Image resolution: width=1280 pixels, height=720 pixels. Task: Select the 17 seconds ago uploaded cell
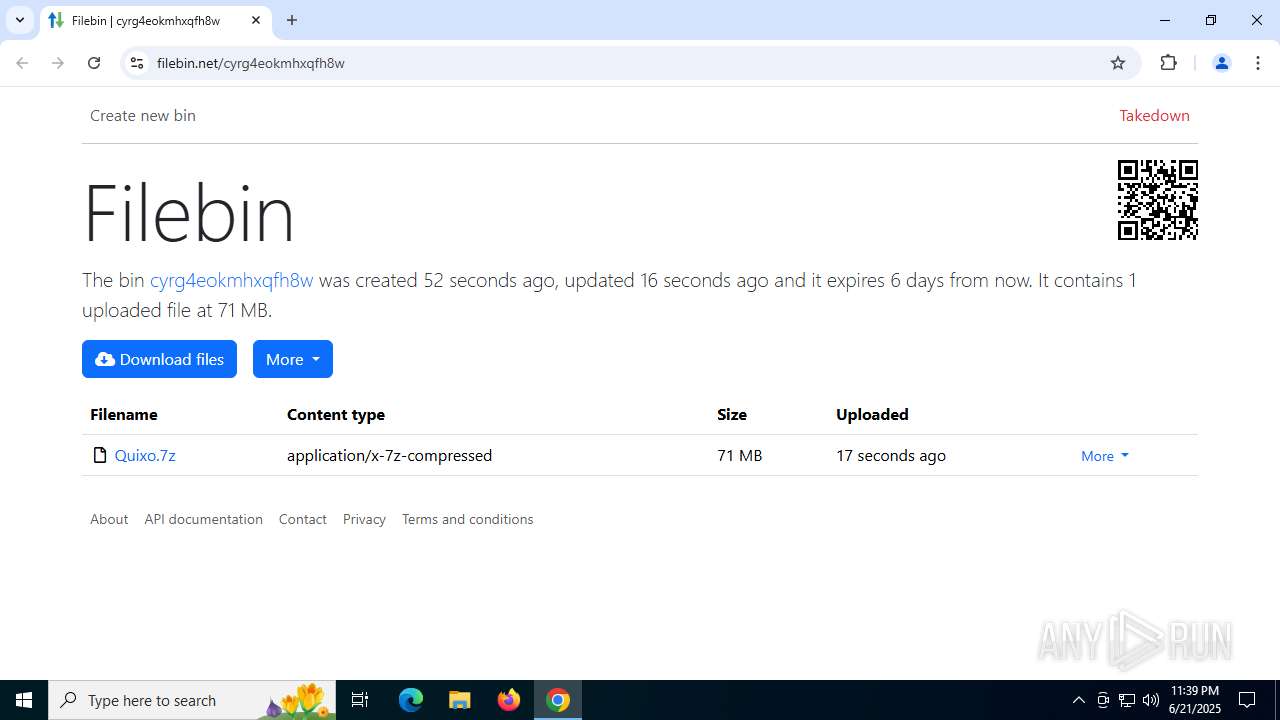click(891, 455)
